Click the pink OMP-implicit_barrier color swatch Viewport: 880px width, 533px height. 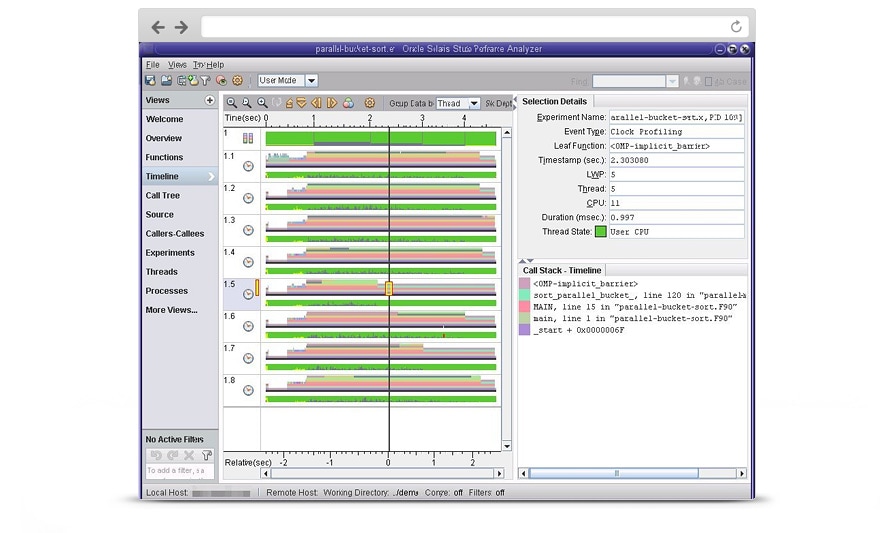coord(525,284)
